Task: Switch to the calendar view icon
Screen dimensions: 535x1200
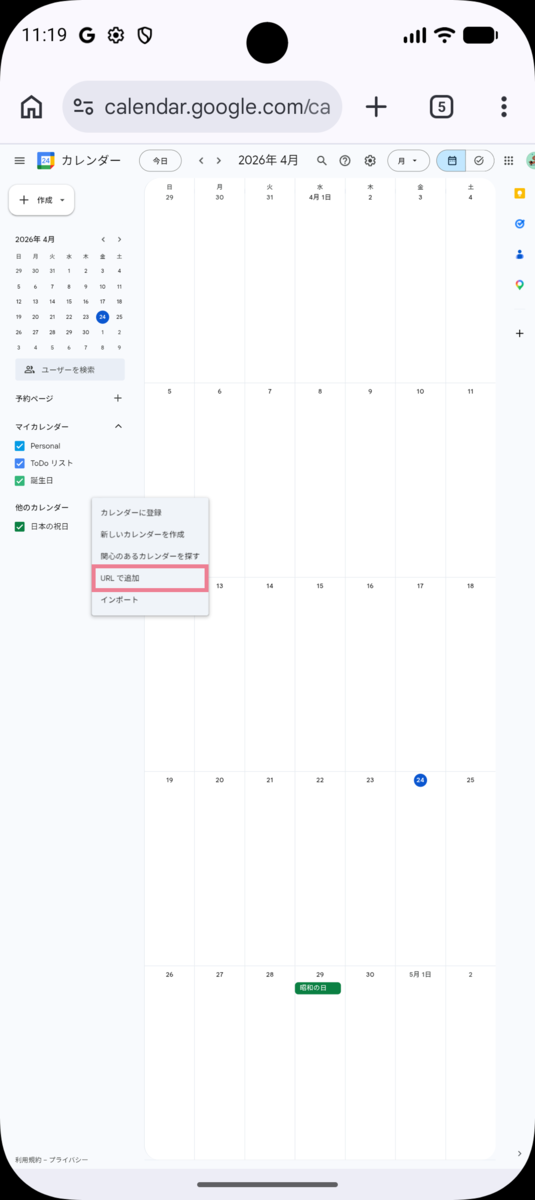Action: [x=452, y=160]
